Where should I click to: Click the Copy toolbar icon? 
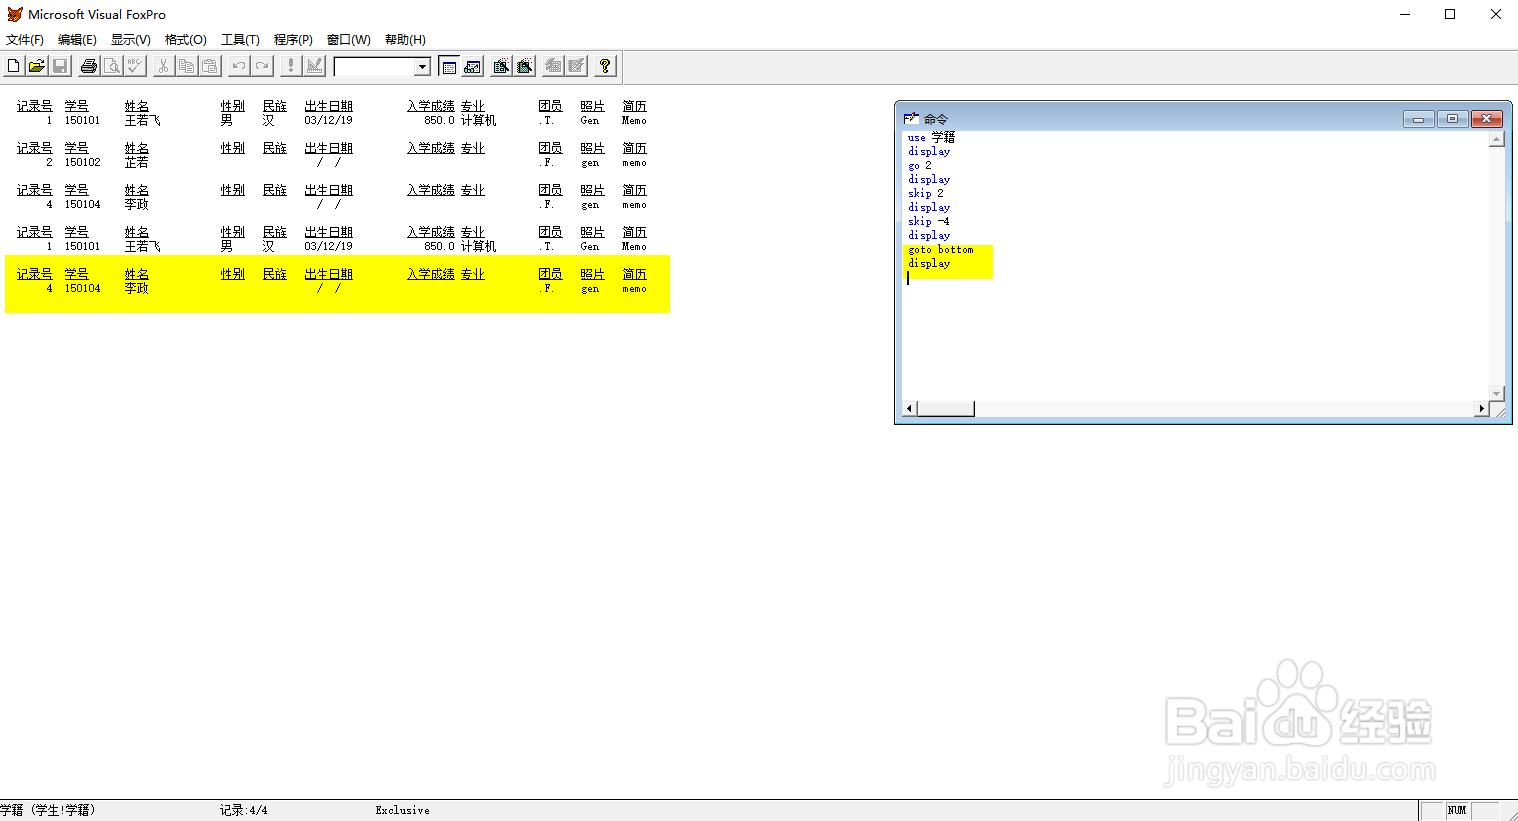(x=186, y=66)
